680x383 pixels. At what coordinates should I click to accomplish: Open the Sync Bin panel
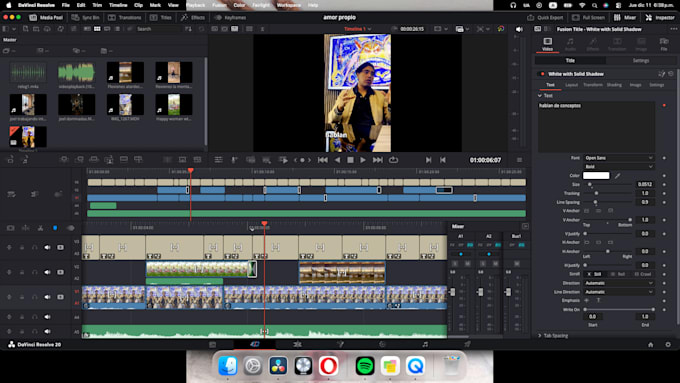(x=86, y=18)
